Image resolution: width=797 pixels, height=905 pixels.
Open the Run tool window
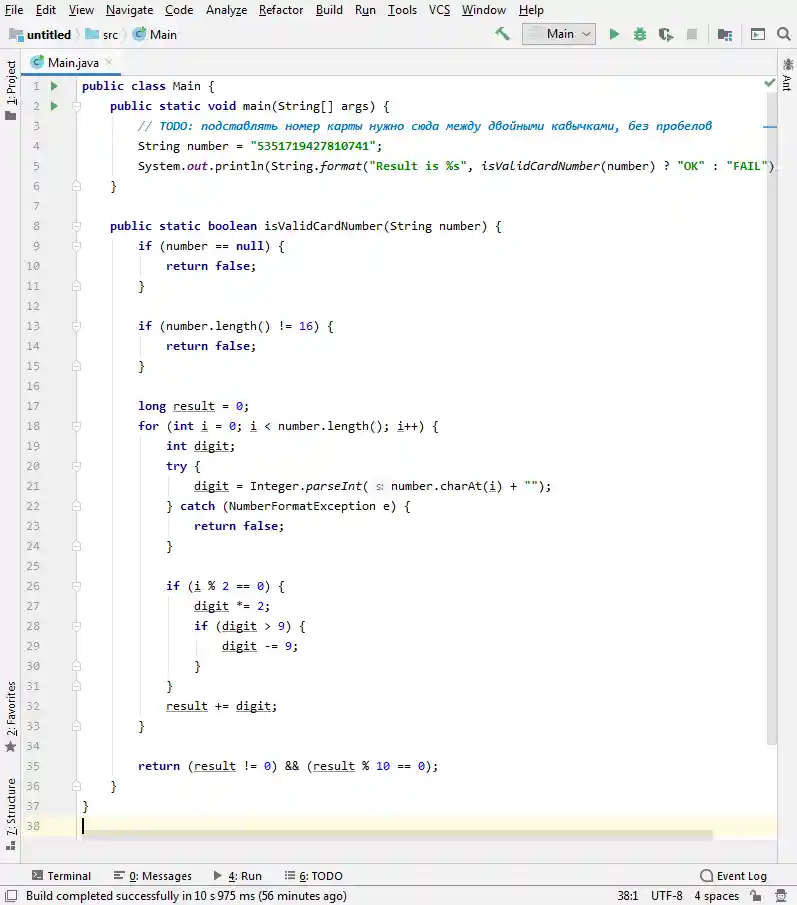[237, 876]
